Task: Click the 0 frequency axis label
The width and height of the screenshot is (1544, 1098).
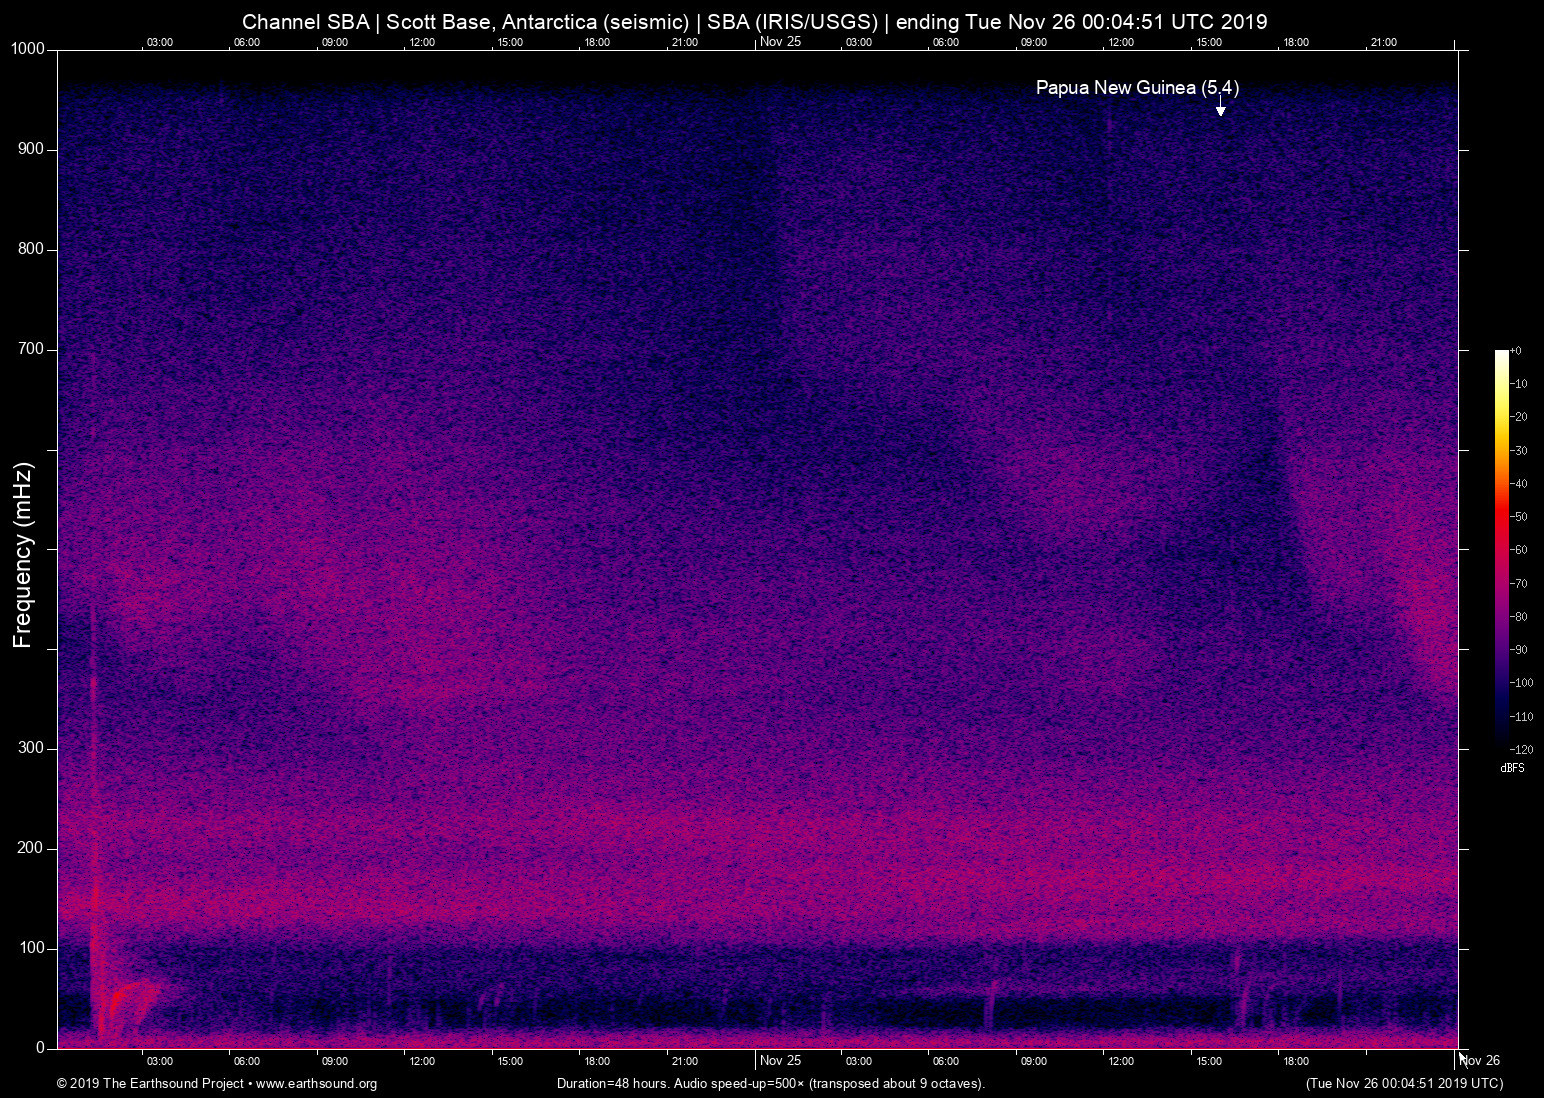Action: pyautogui.click(x=41, y=1048)
